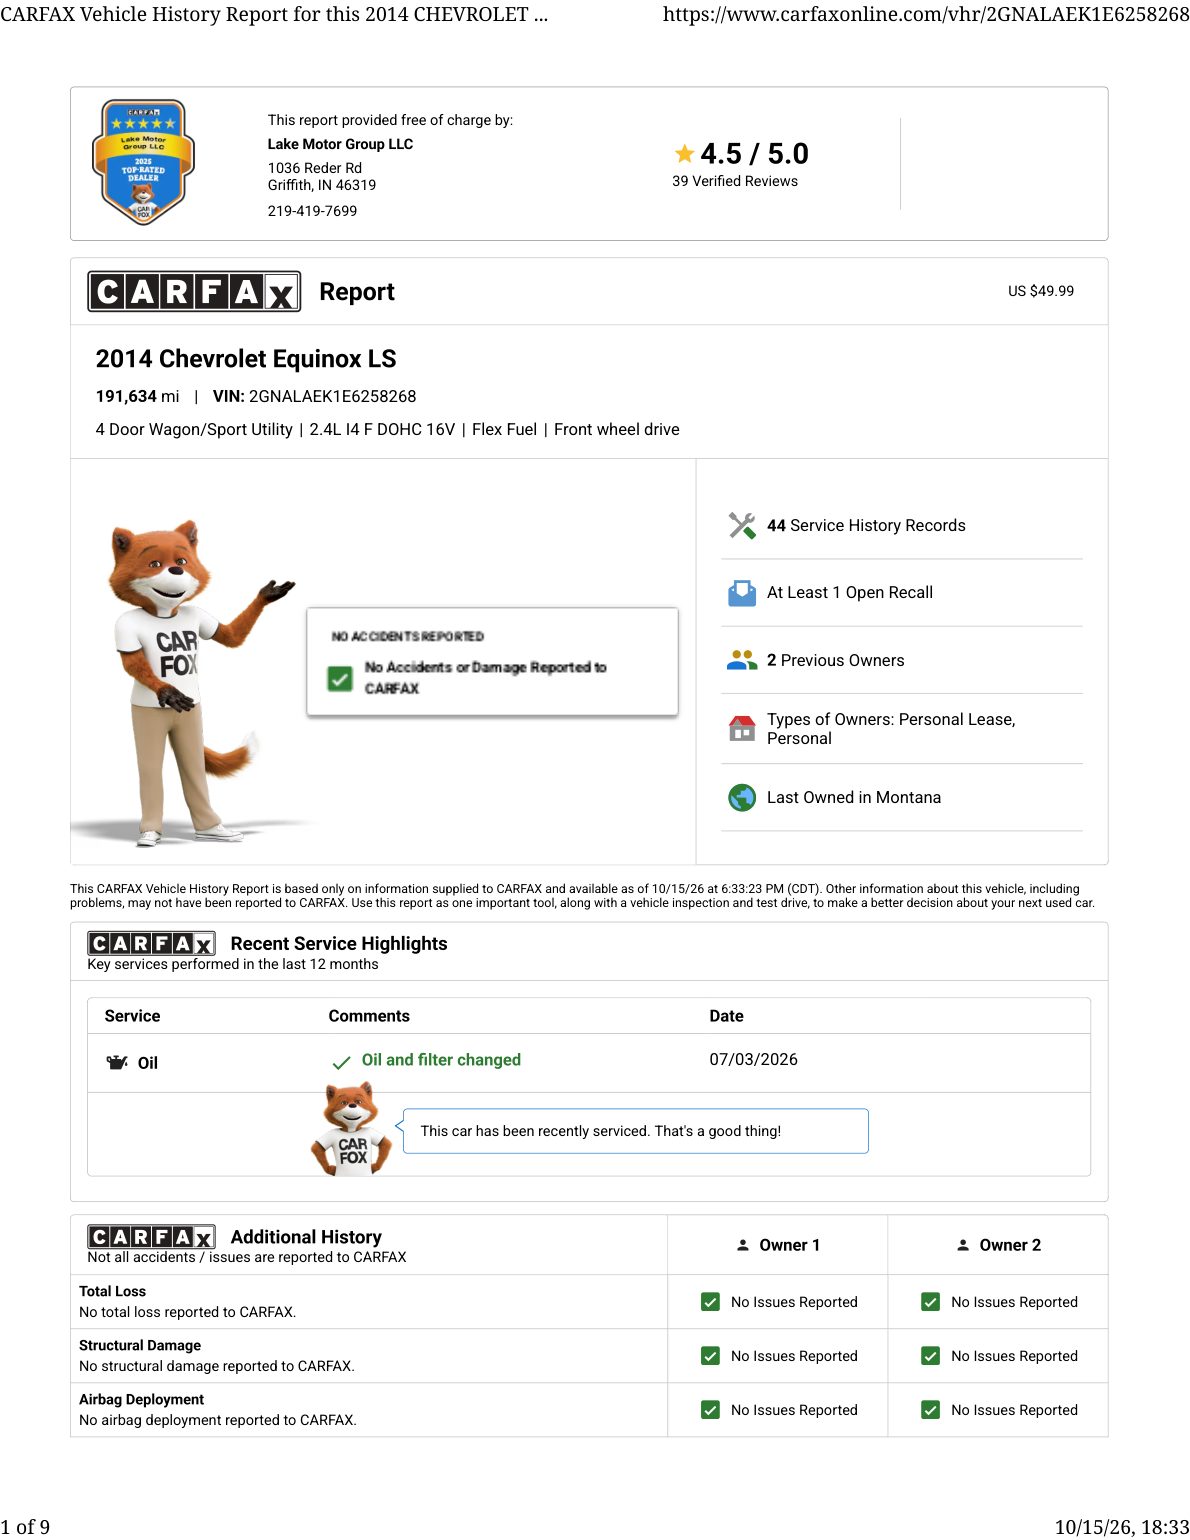Click the Recent Service Highlights heading
Image resolution: width=1190 pixels, height=1540 pixels.
coord(339,943)
